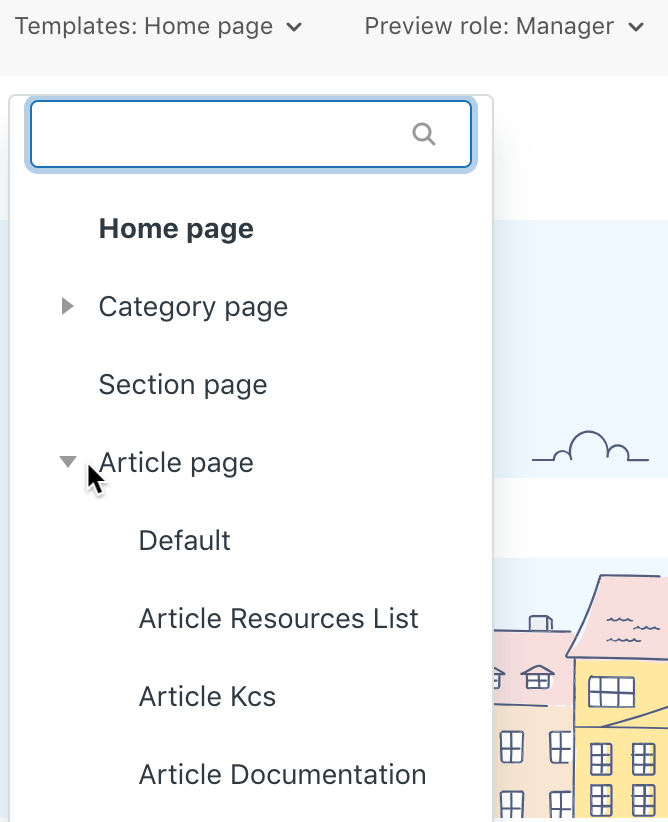Image resolution: width=668 pixels, height=822 pixels.
Task: Click the Category page tree item
Action: point(192,306)
